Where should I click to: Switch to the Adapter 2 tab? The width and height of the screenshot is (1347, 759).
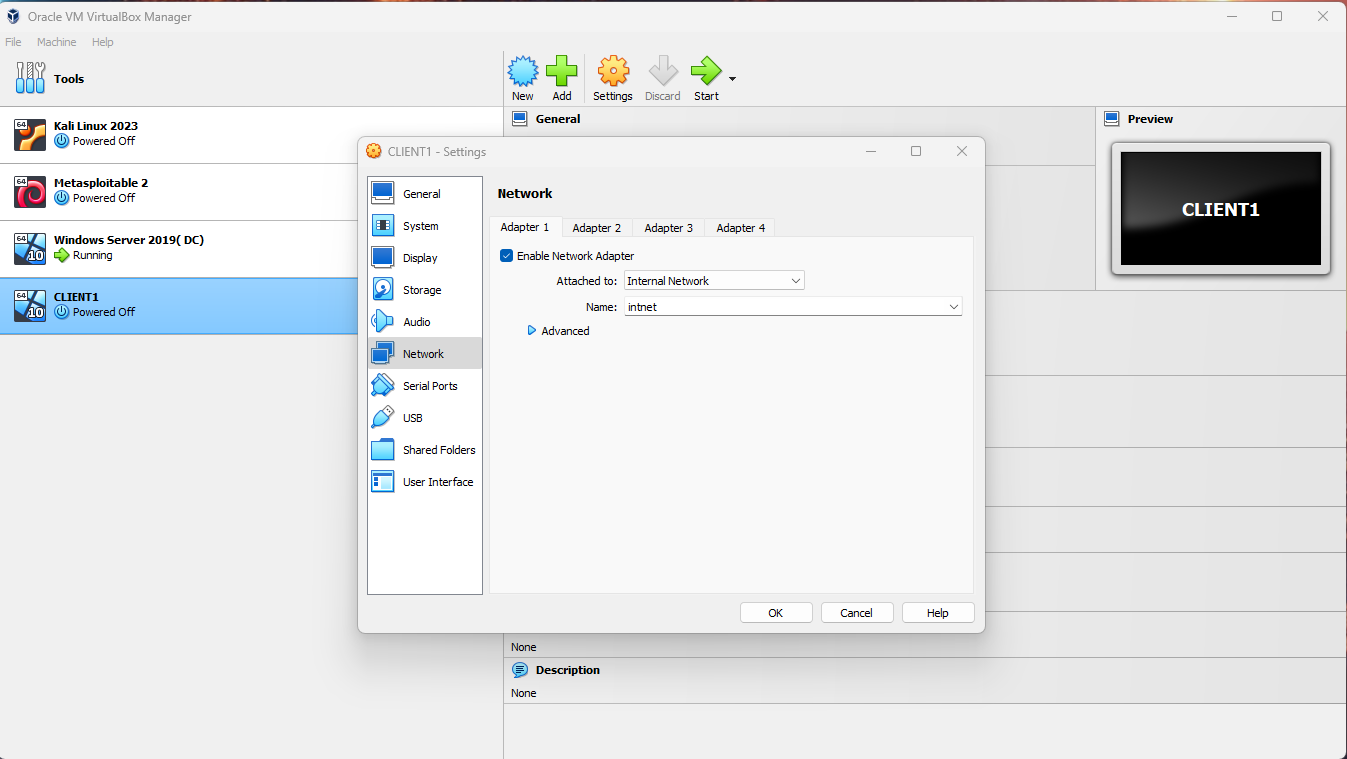pyautogui.click(x=597, y=228)
